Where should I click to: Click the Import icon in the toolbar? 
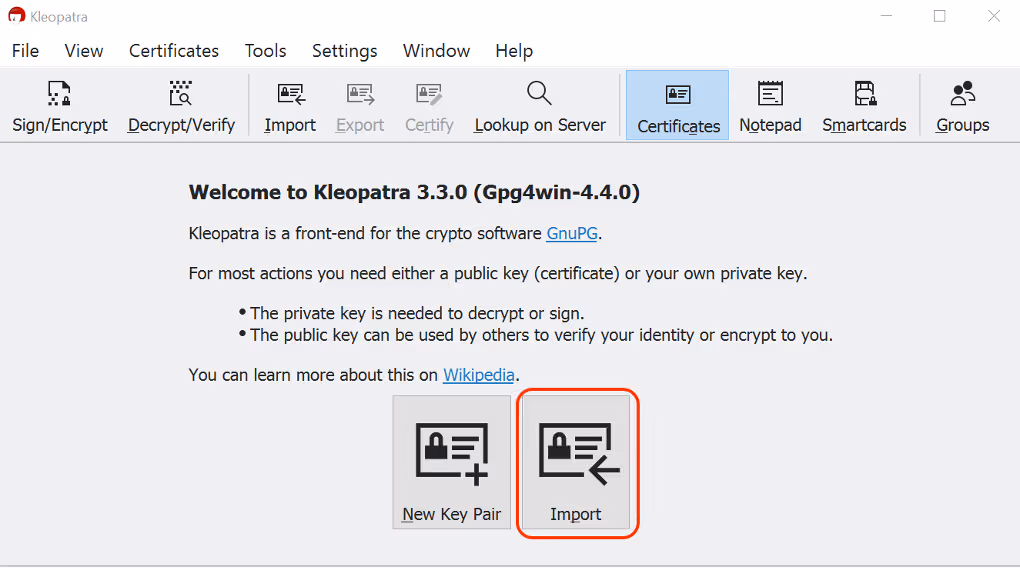pyautogui.click(x=290, y=106)
